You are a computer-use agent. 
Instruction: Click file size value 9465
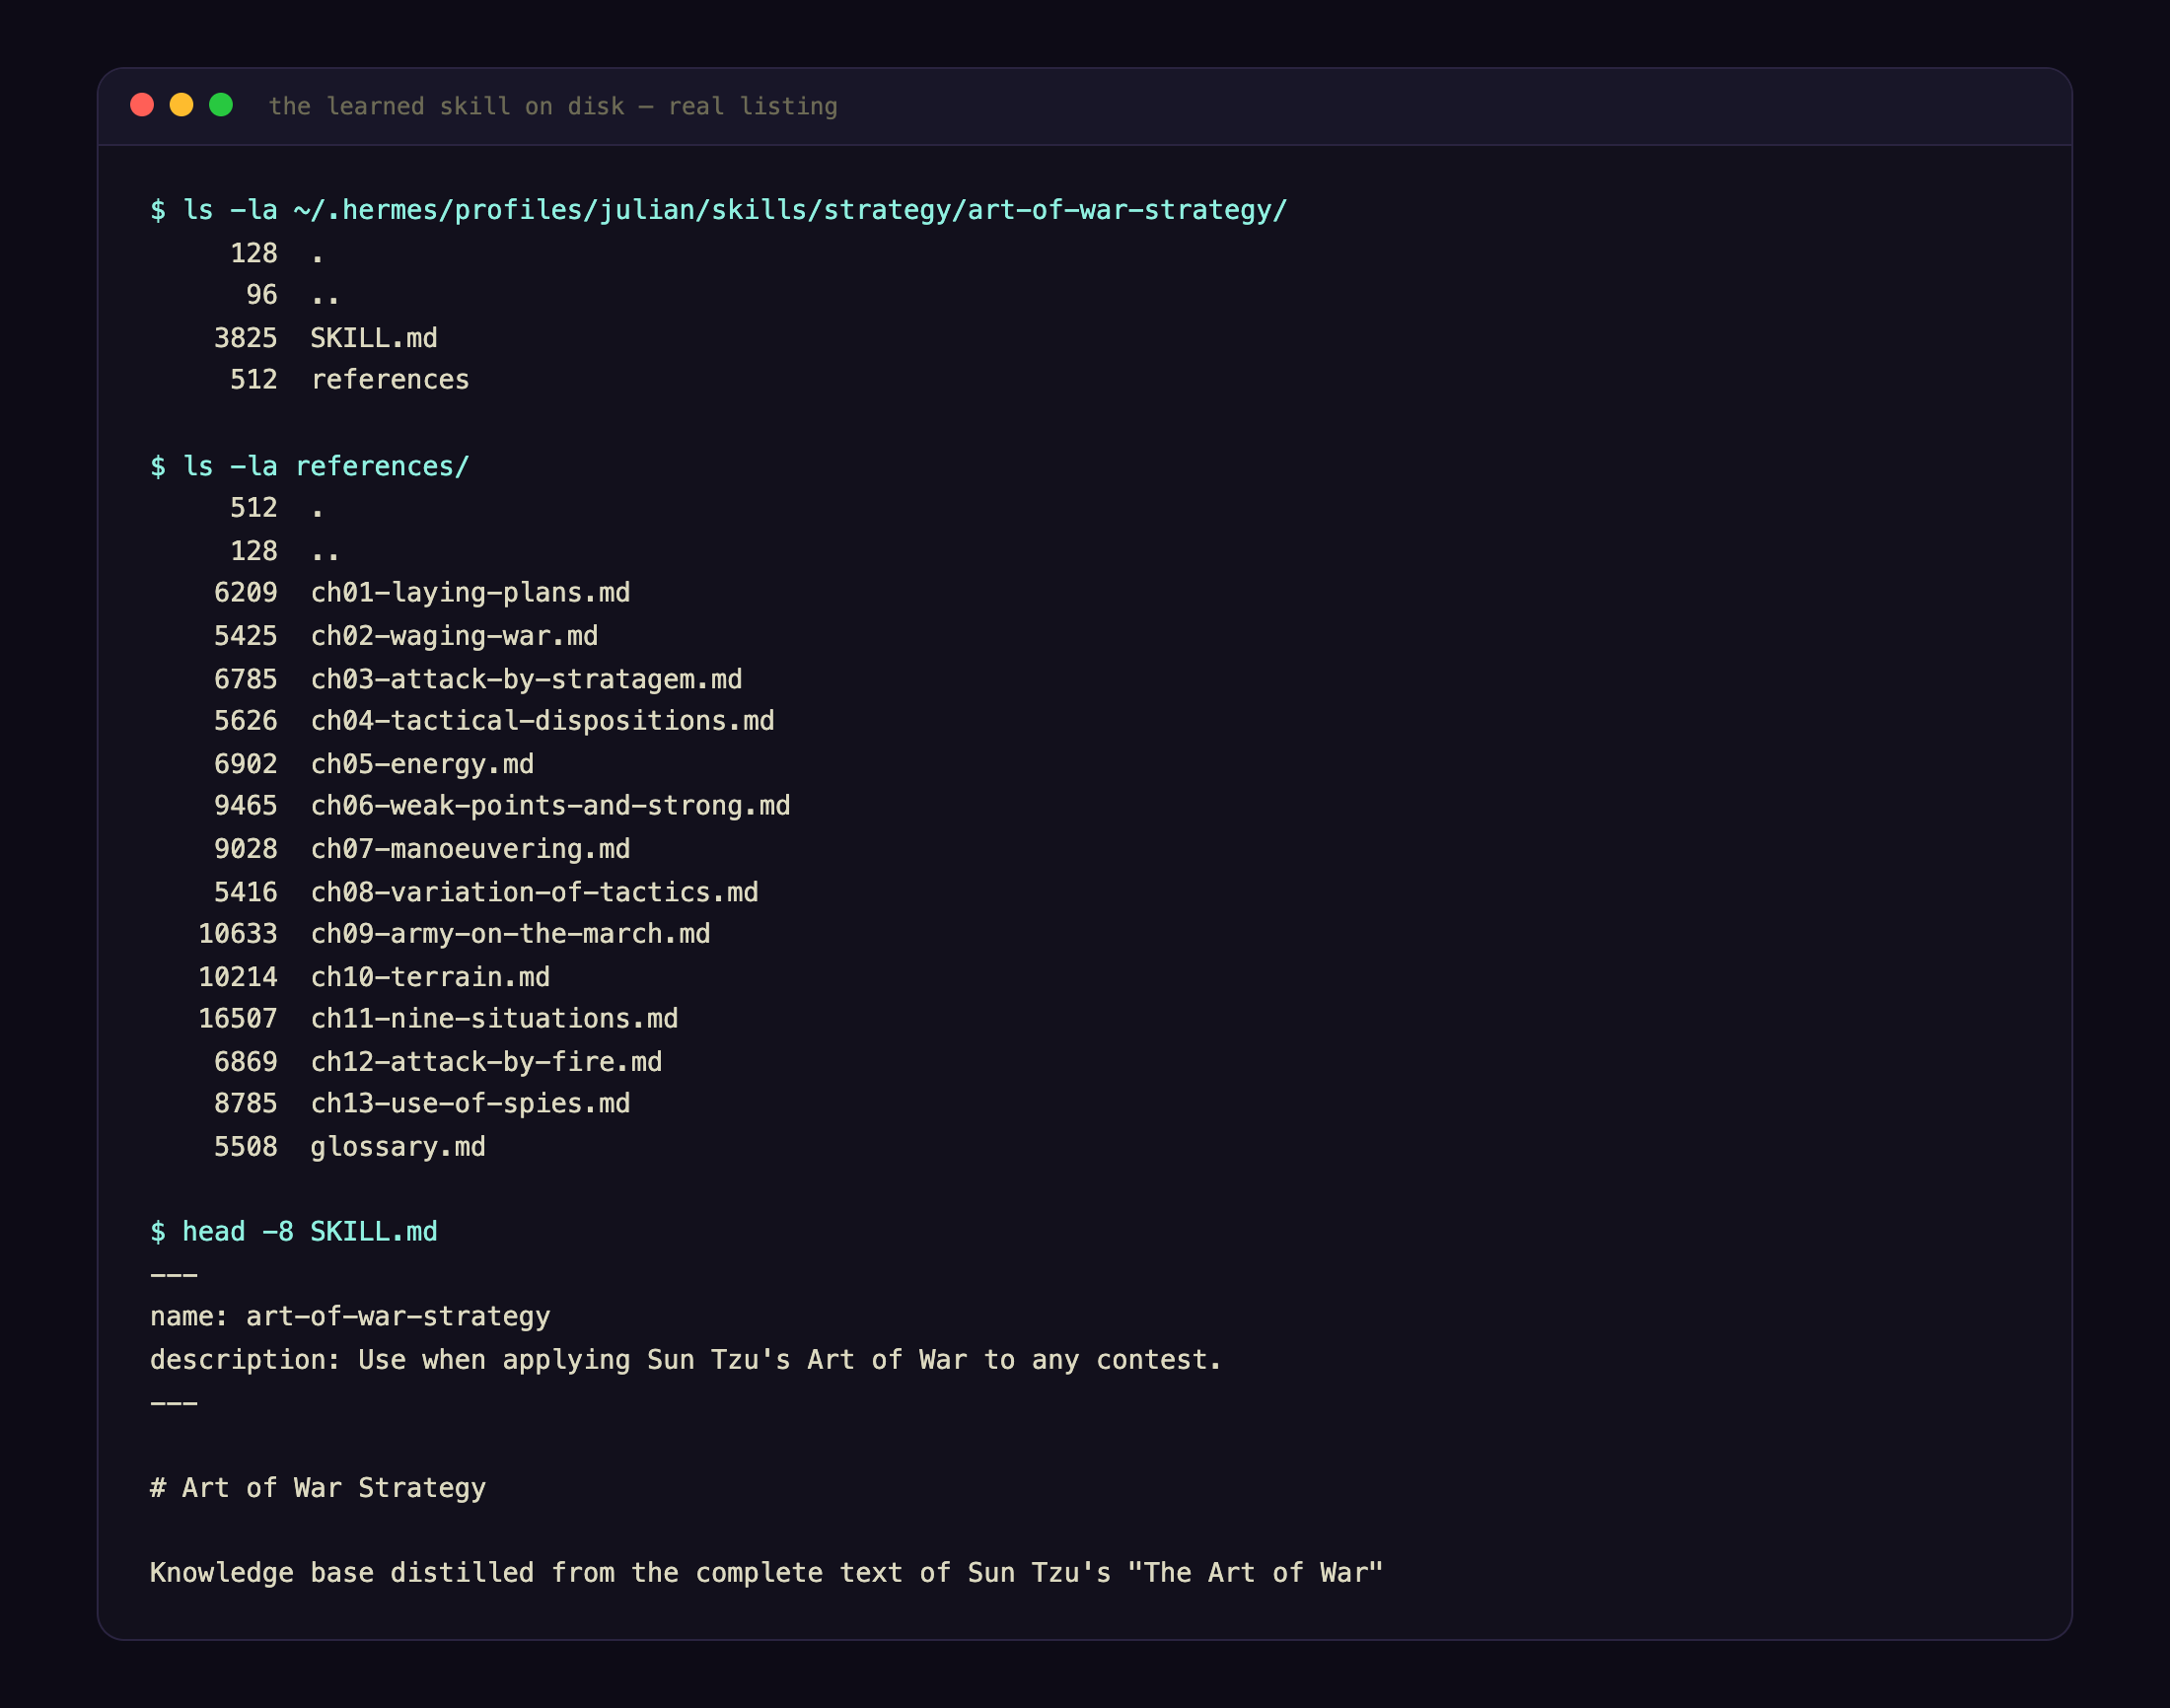pos(245,806)
